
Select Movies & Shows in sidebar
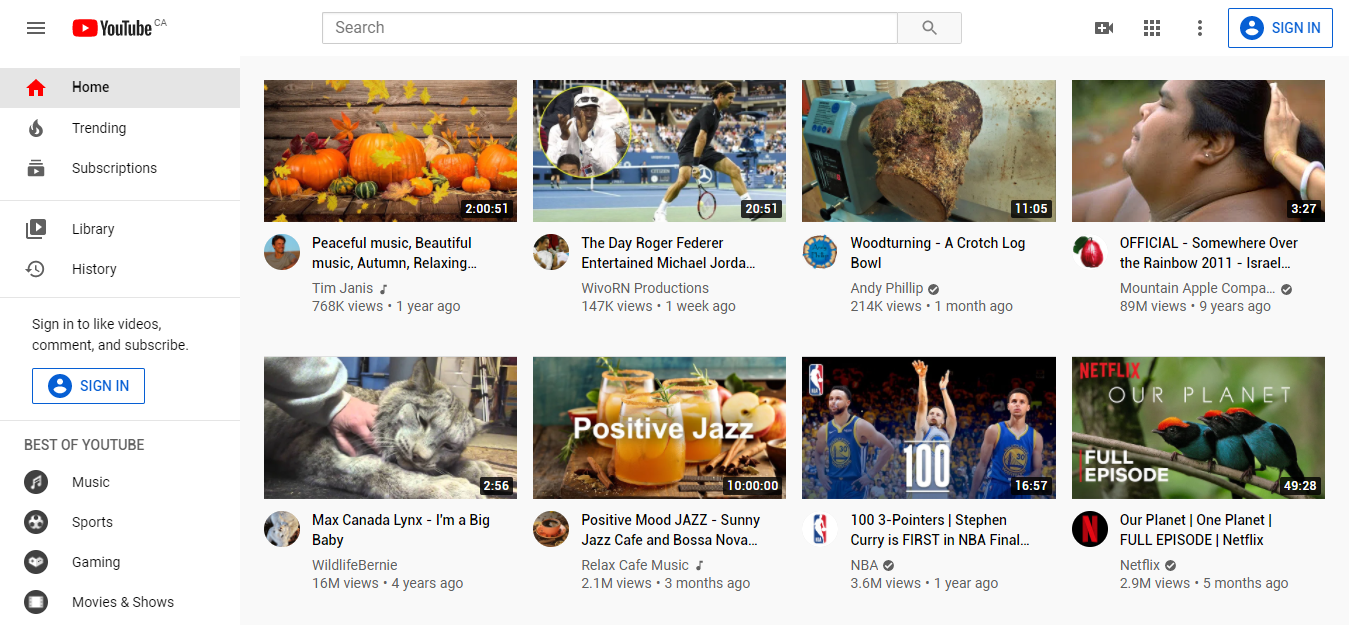120,602
